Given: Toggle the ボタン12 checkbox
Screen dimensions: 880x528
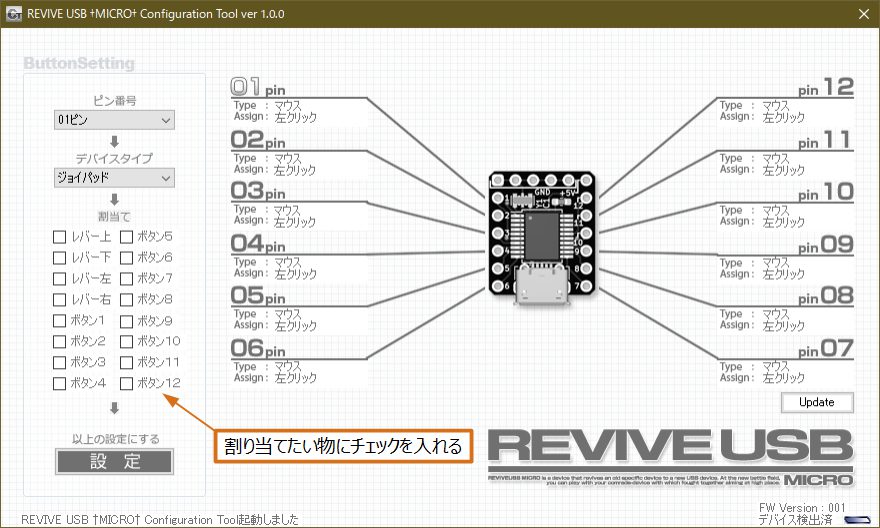Looking at the screenshot, I should coord(126,383).
